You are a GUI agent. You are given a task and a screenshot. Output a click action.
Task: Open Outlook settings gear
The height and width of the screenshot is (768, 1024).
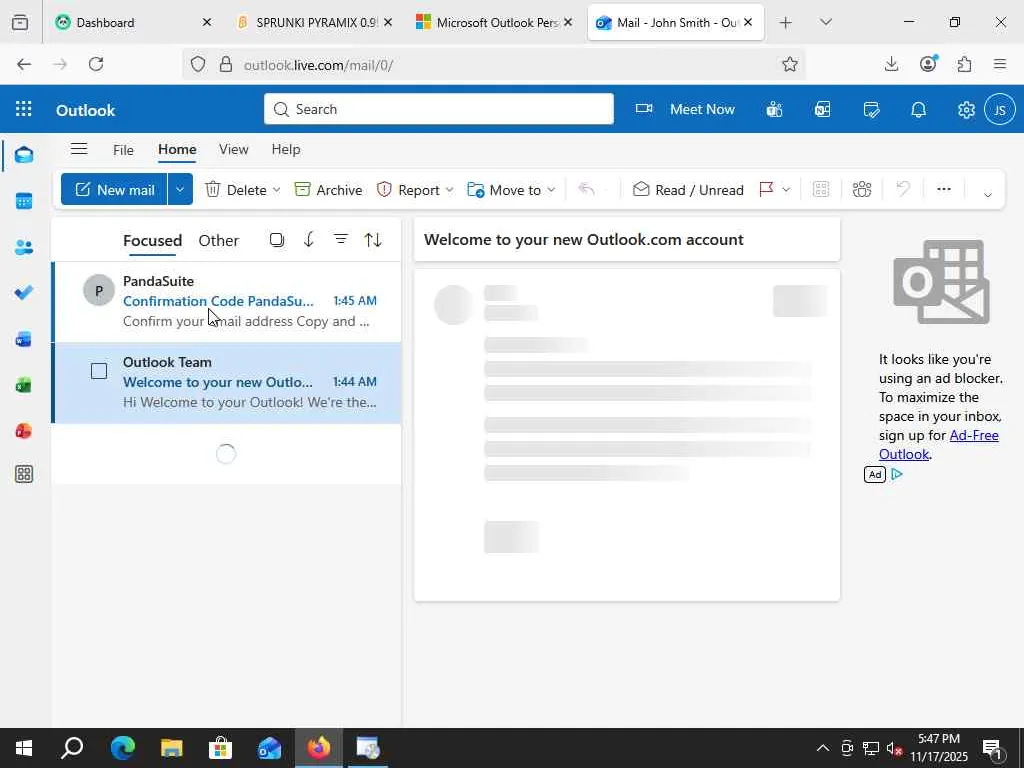tap(966, 110)
